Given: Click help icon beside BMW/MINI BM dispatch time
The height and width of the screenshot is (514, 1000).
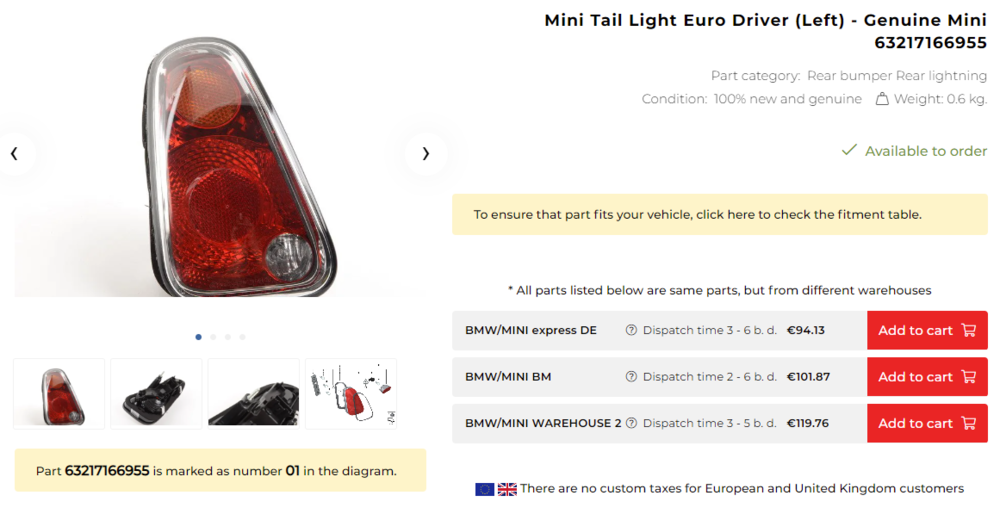Looking at the screenshot, I should click(631, 377).
